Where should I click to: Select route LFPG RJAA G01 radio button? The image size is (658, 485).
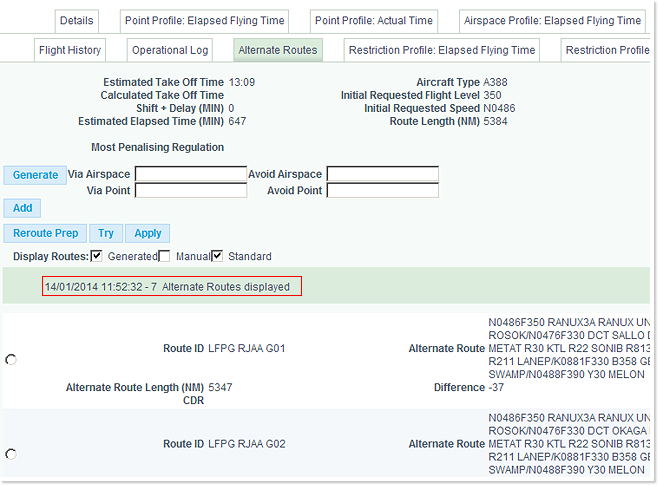[x=11, y=360]
